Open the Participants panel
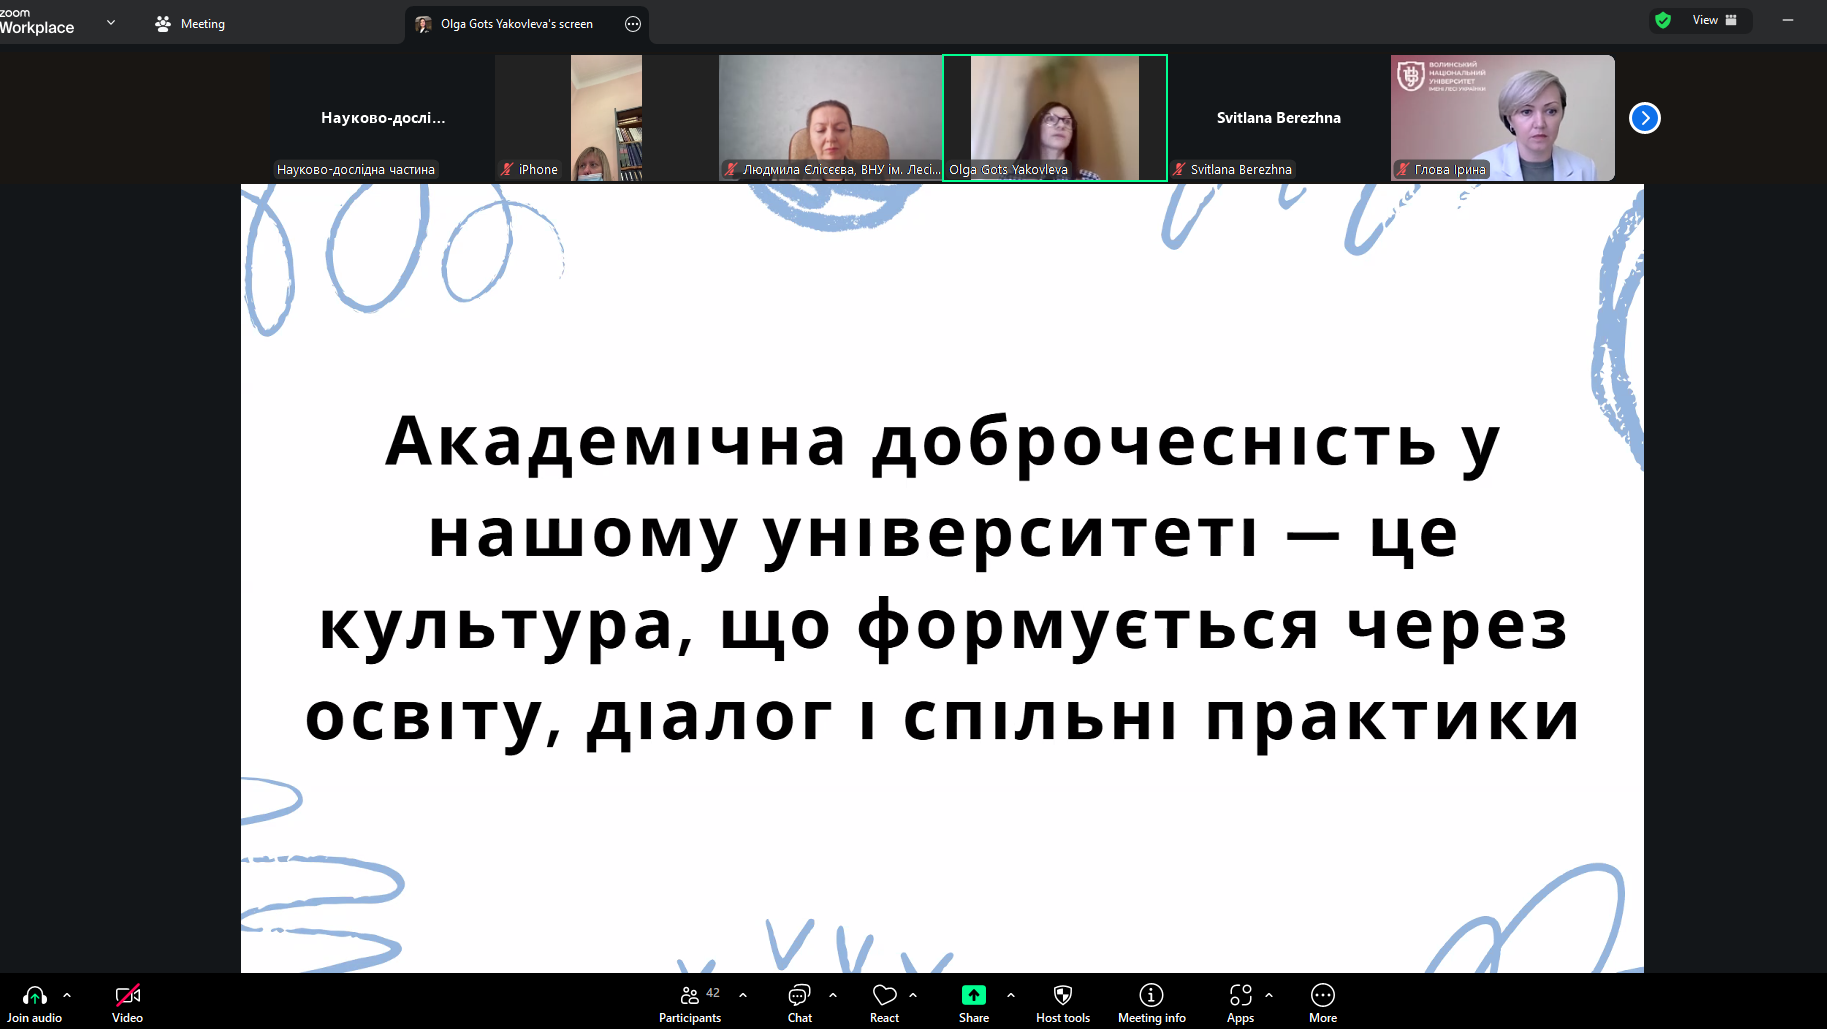 tap(689, 1003)
